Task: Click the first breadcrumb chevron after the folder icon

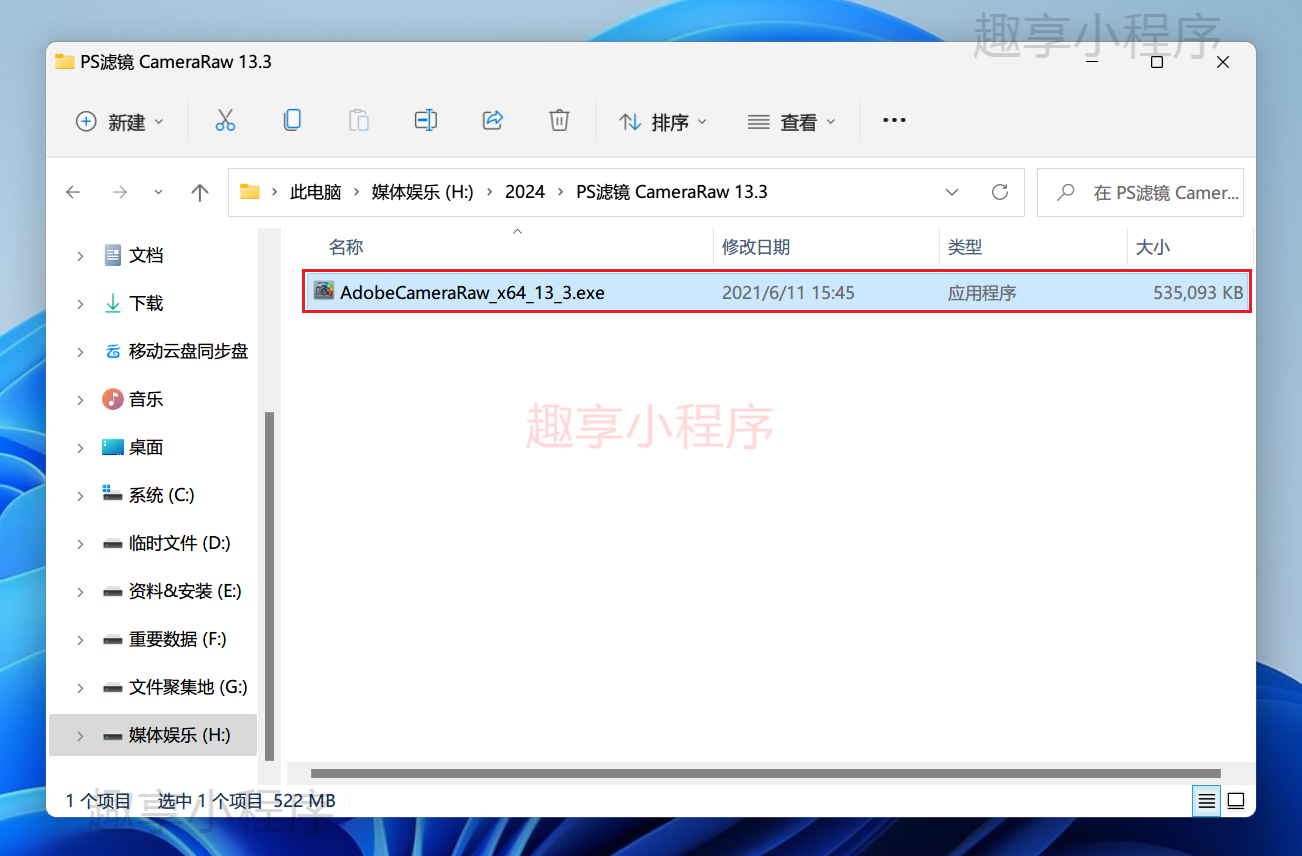Action: 276,192
